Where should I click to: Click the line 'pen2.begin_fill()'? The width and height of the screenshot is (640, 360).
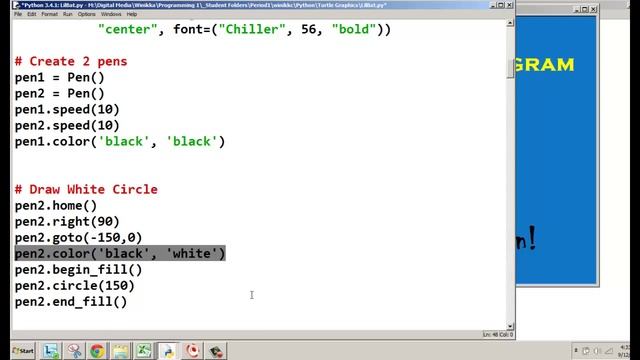click(78, 270)
